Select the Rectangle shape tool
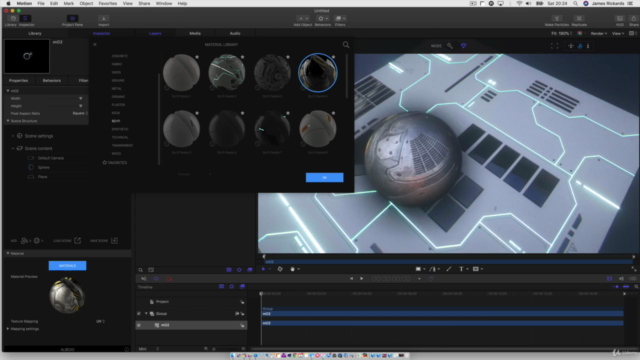The image size is (640, 360). 418,269
